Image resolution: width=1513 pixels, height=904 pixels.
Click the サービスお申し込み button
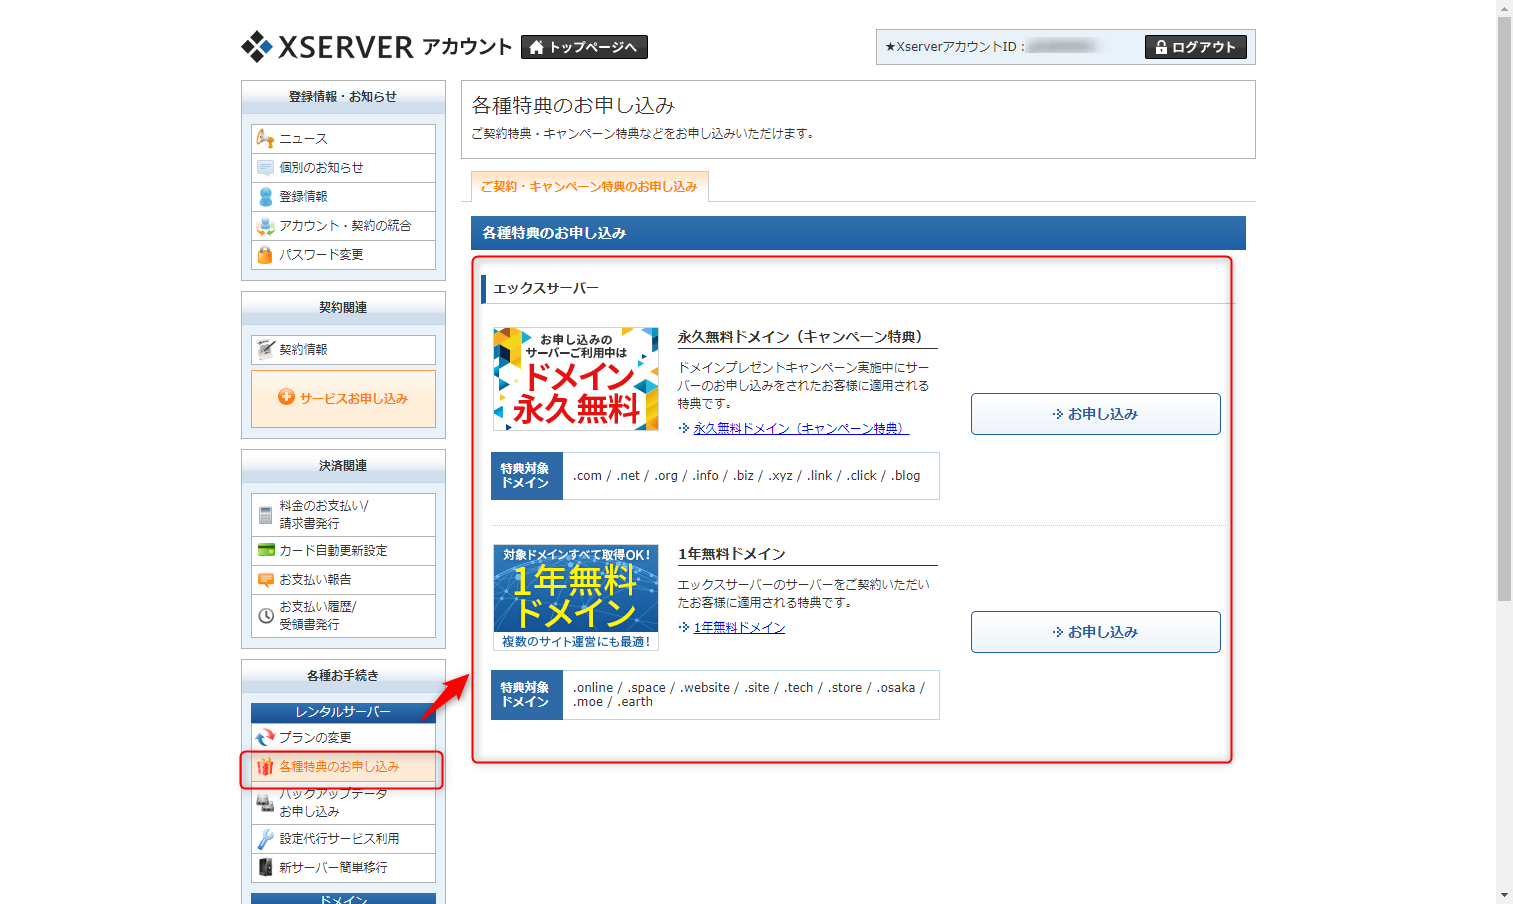tap(343, 398)
